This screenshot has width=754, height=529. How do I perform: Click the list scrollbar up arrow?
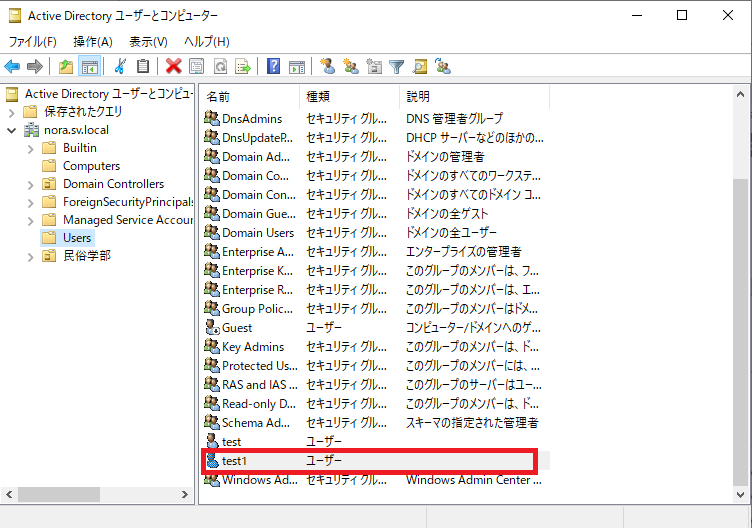pyautogui.click(x=740, y=95)
